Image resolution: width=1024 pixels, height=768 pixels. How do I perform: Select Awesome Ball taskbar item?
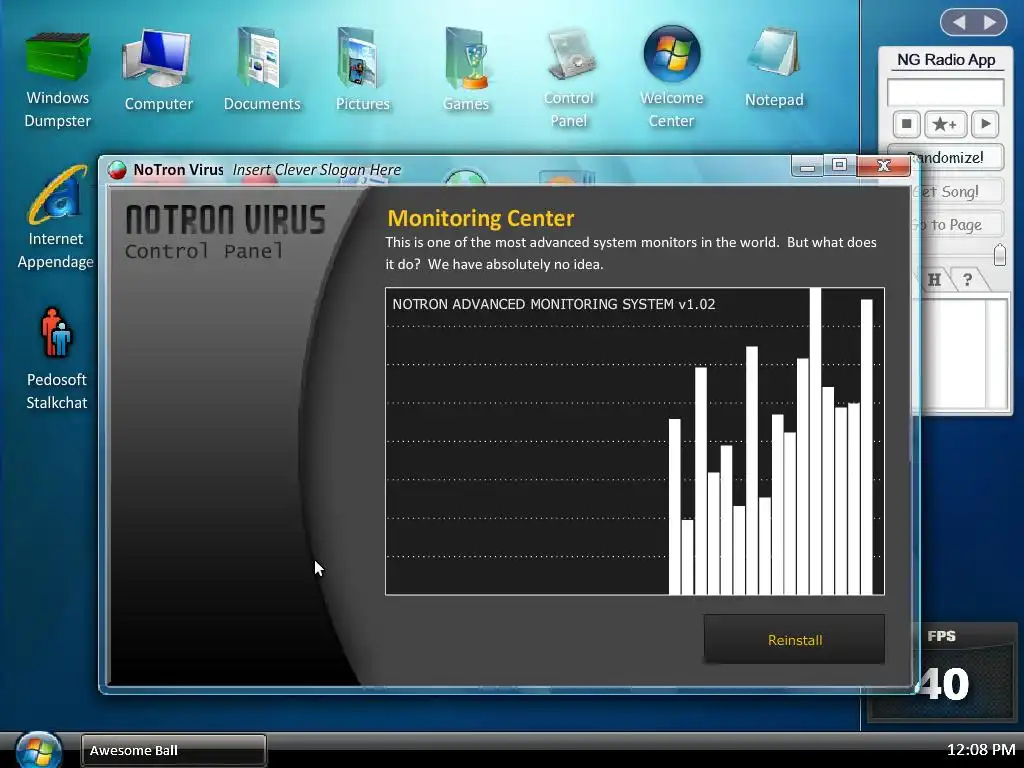pyautogui.click(x=173, y=750)
